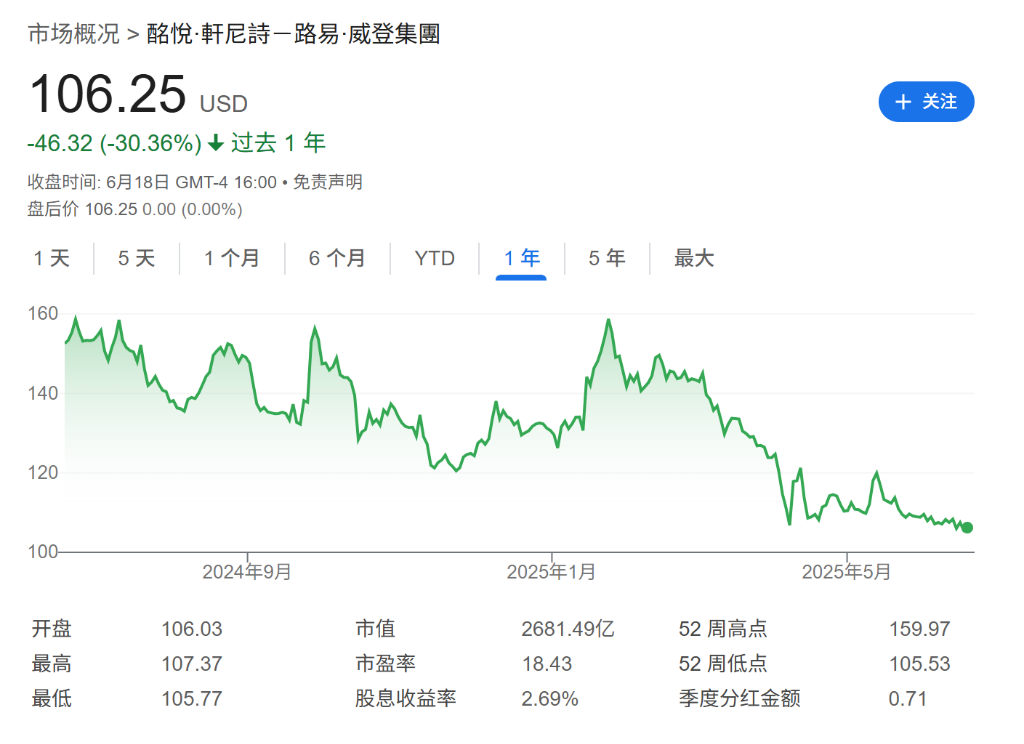
Task: Click the 市盈率 label
Action: pos(385,664)
